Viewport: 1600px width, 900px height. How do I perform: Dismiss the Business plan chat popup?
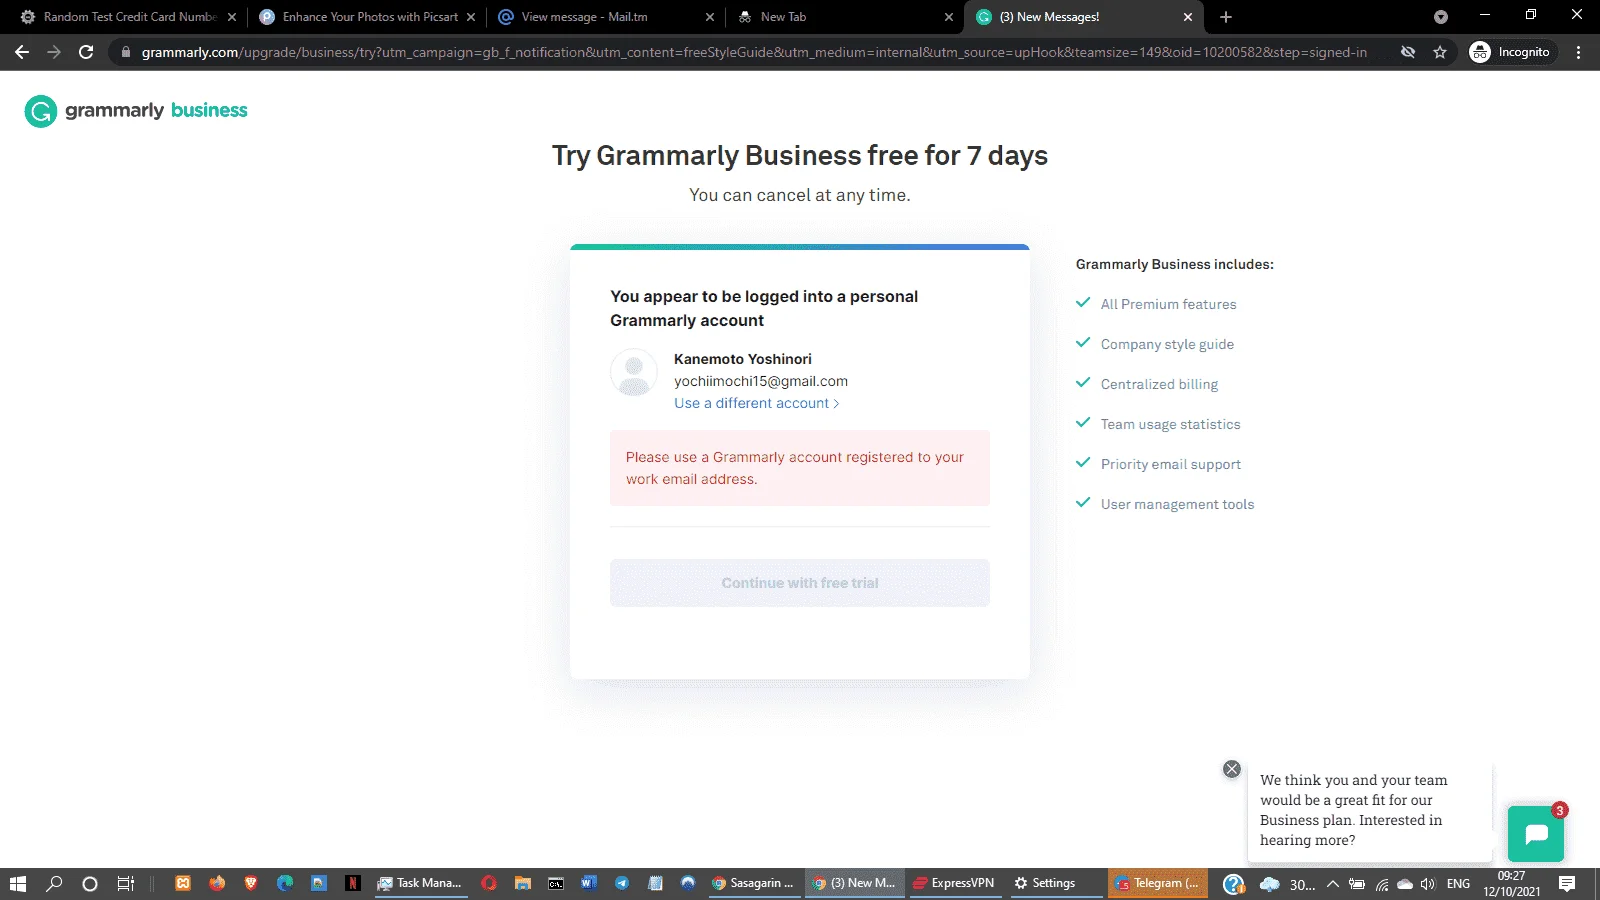pyautogui.click(x=1232, y=769)
